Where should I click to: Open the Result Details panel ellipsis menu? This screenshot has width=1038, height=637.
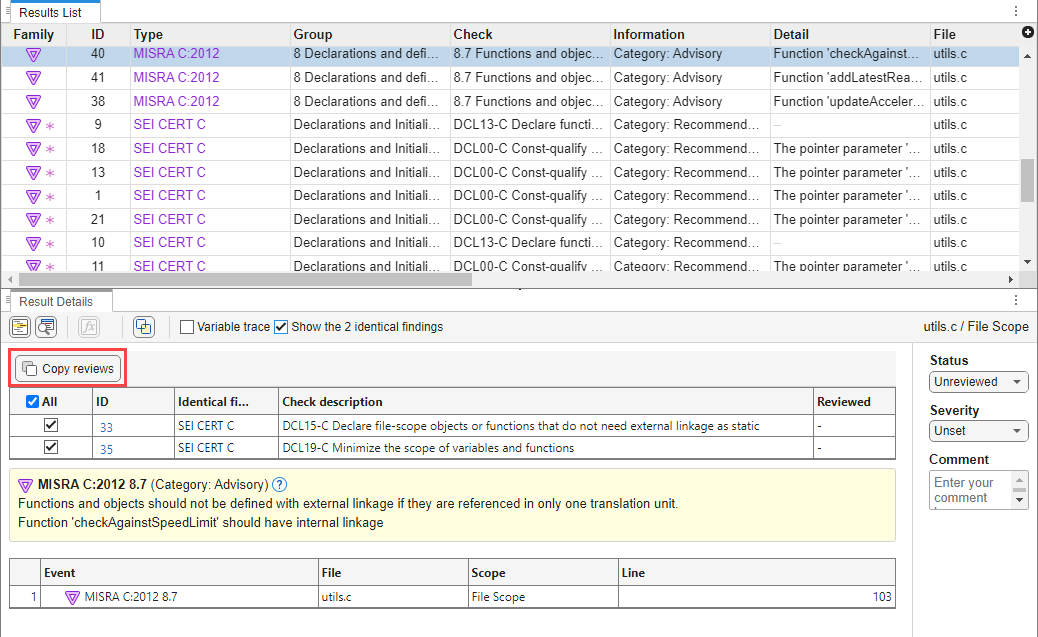(x=1016, y=300)
